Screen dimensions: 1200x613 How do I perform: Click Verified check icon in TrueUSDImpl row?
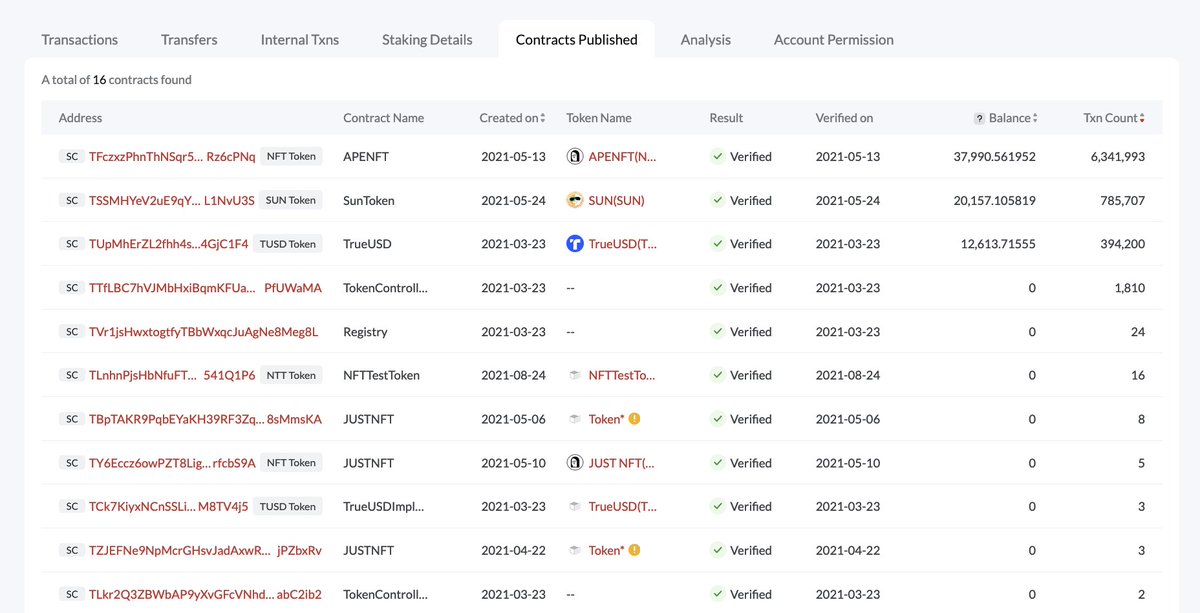(x=717, y=506)
